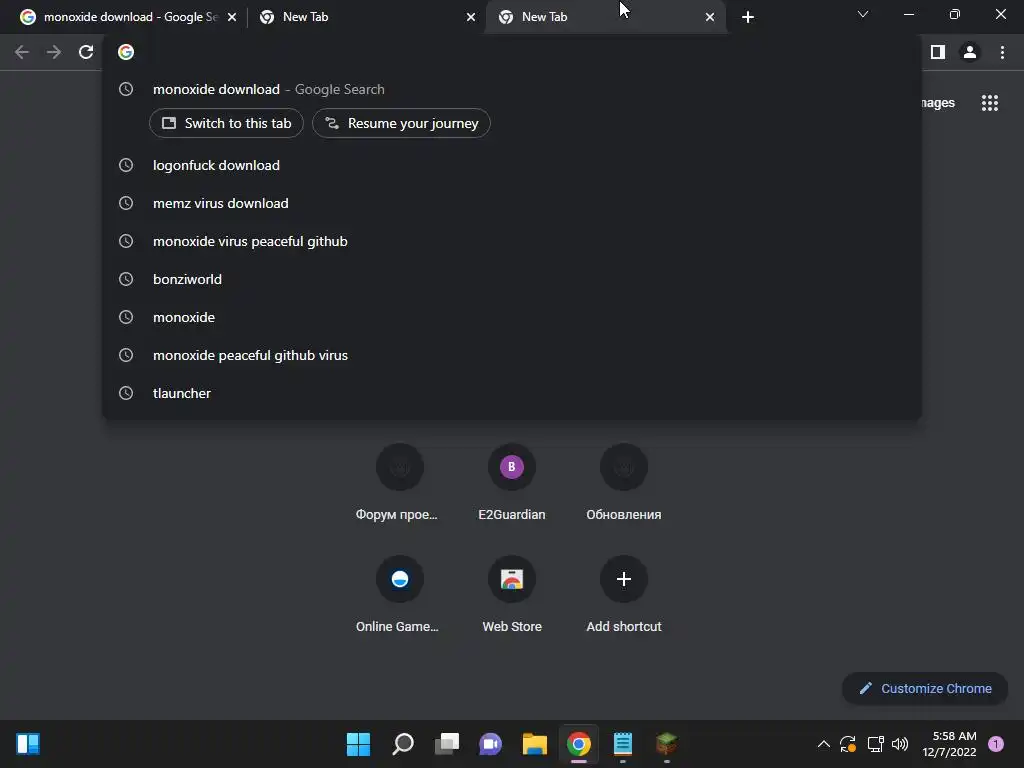Open Windows Start menu
The width and height of the screenshot is (1024, 768).
359,744
